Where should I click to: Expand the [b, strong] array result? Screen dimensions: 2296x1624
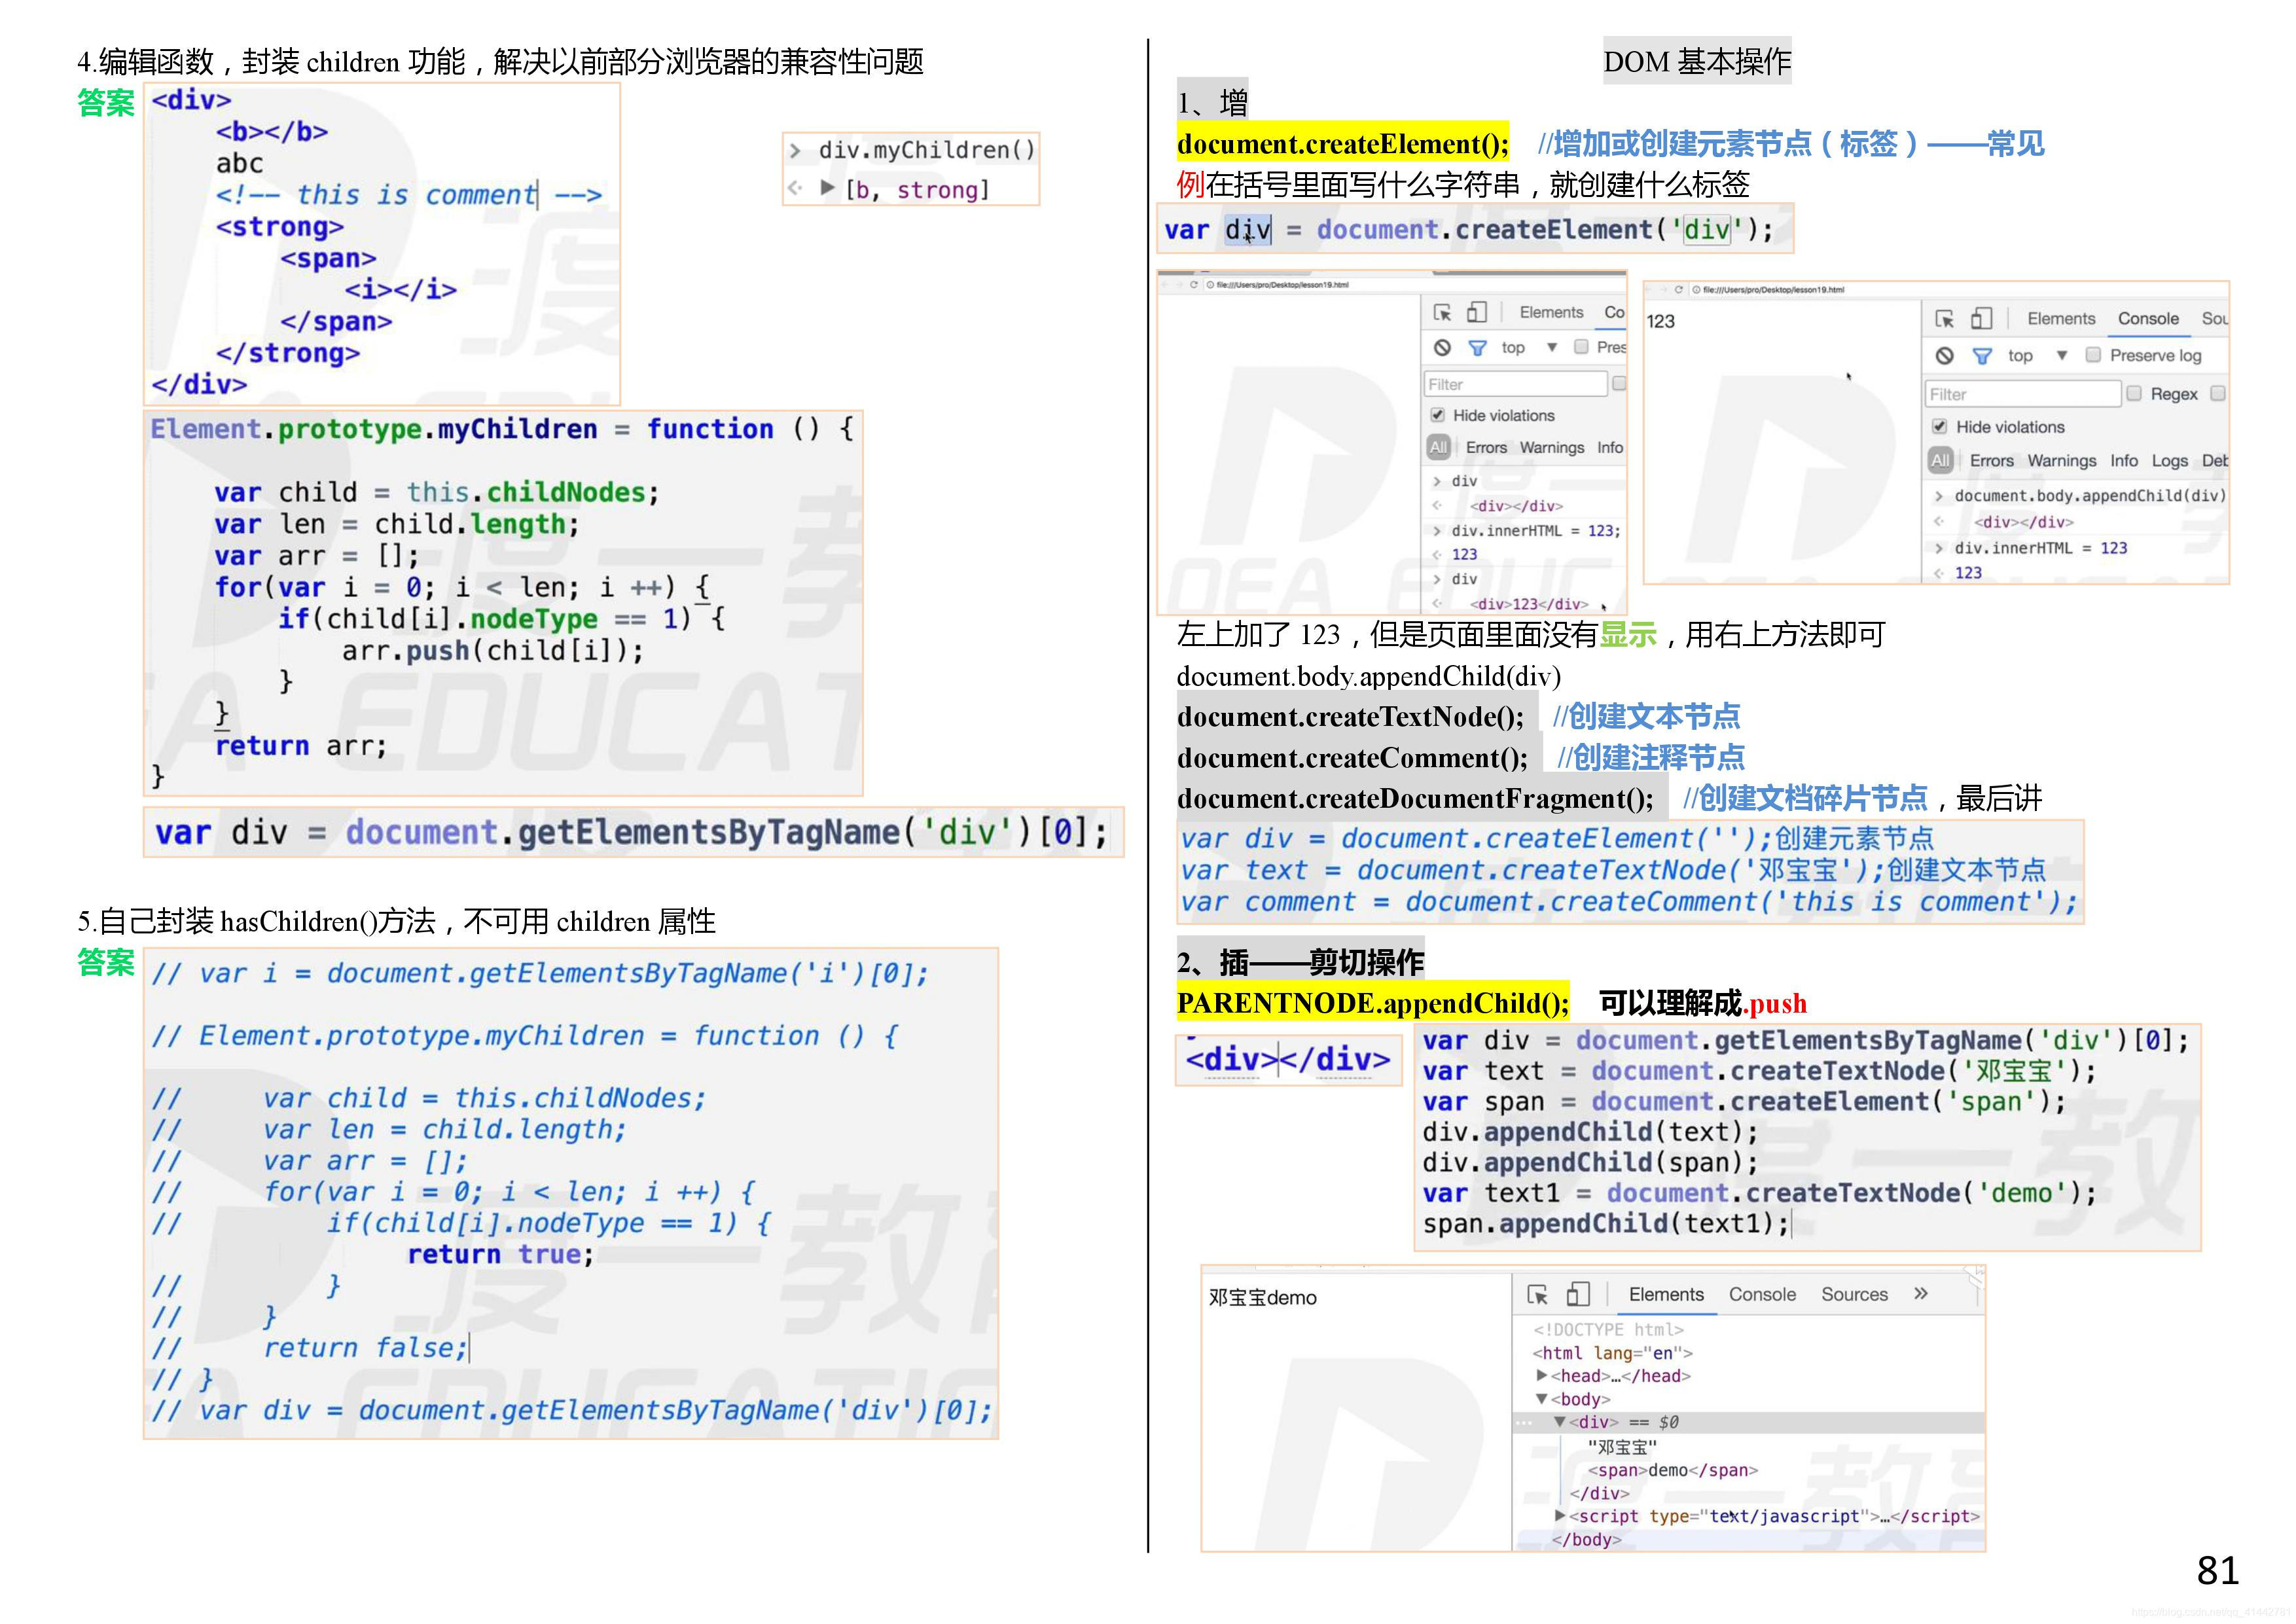coord(827,188)
